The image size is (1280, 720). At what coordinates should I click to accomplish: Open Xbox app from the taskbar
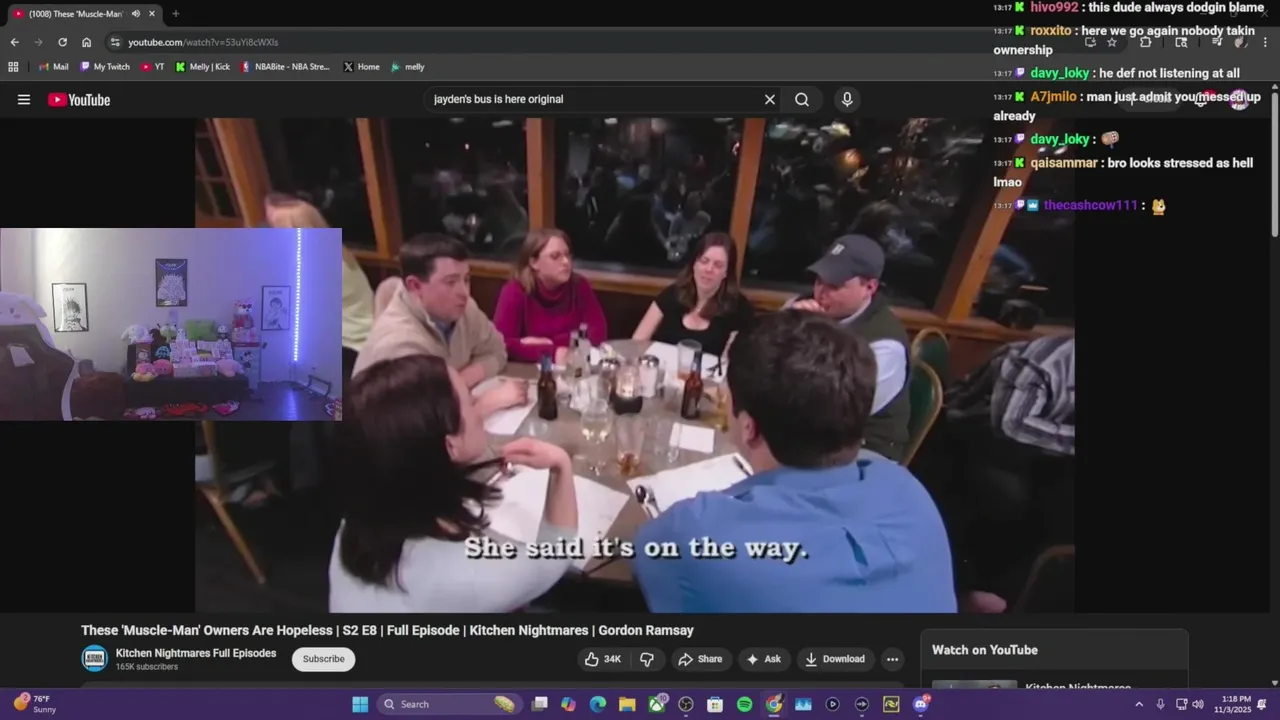(x=656, y=704)
